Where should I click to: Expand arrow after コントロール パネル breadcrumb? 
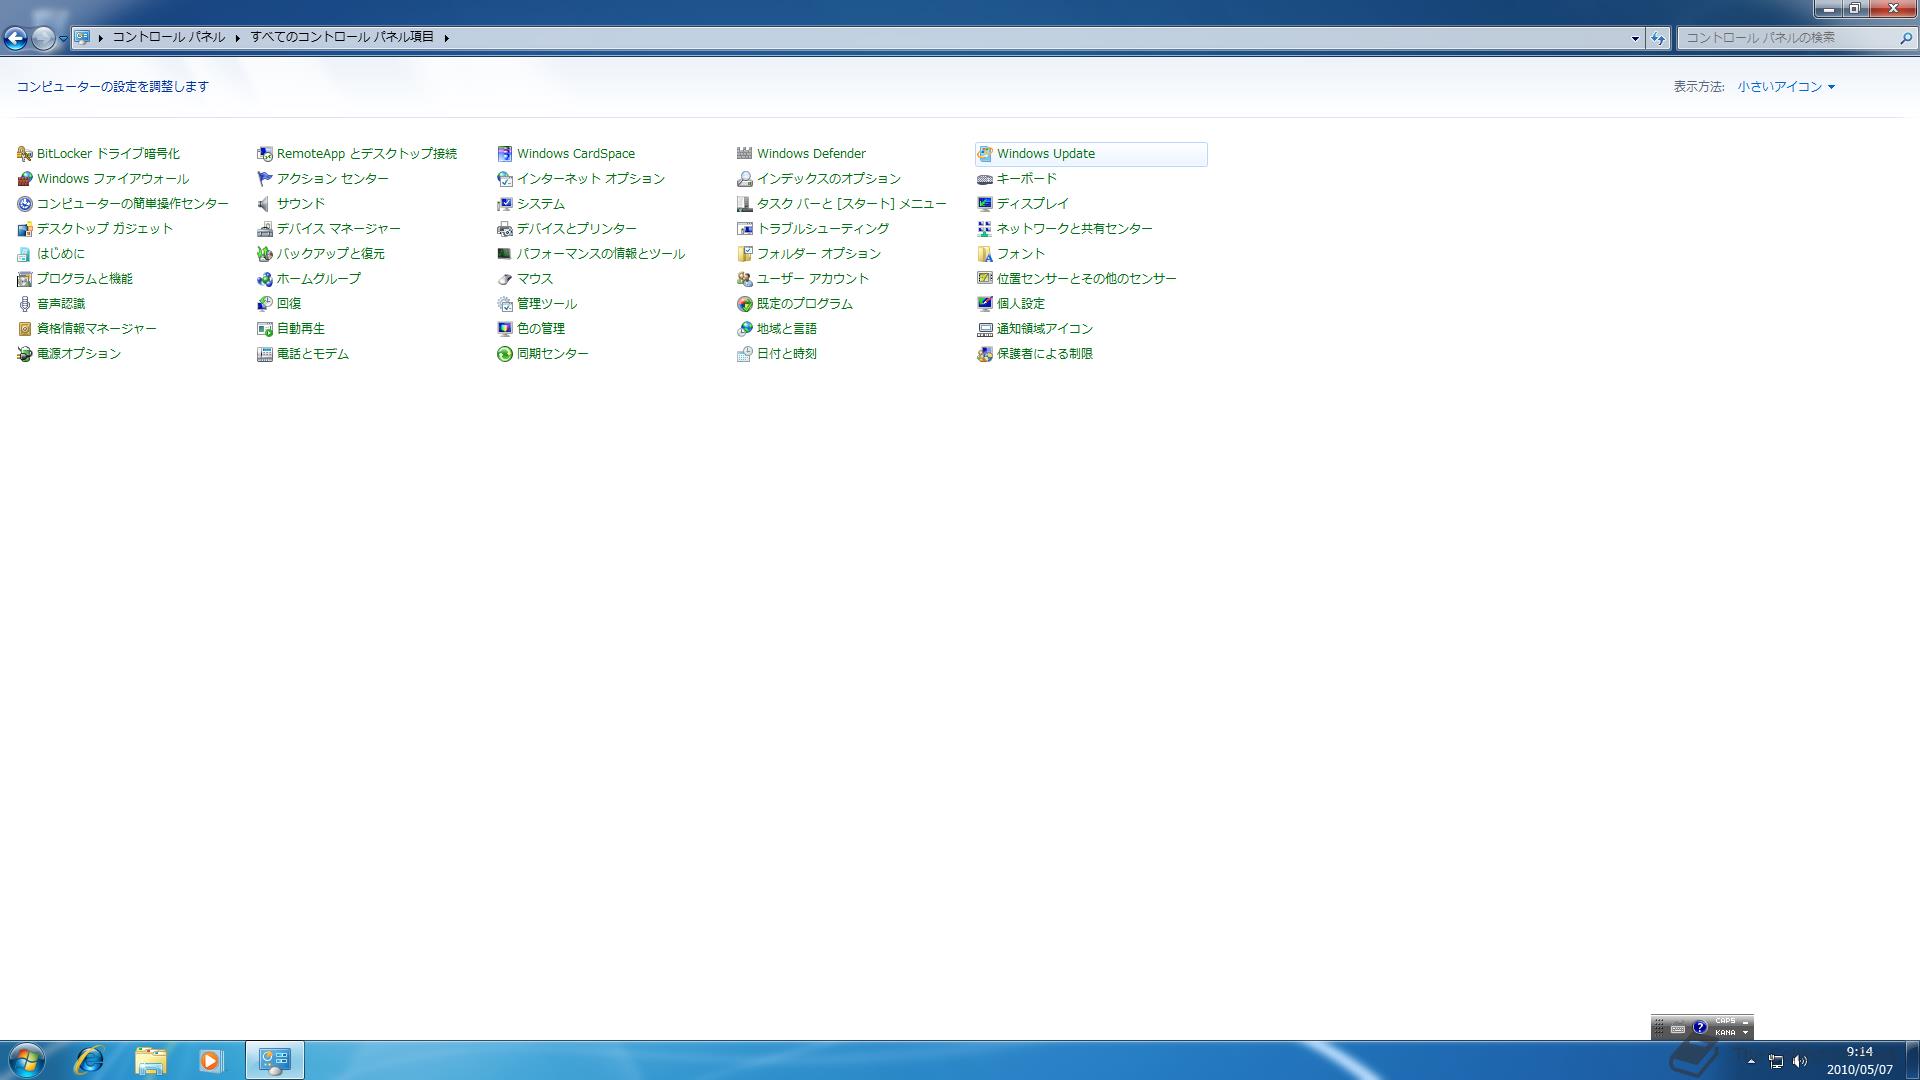(x=238, y=38)
